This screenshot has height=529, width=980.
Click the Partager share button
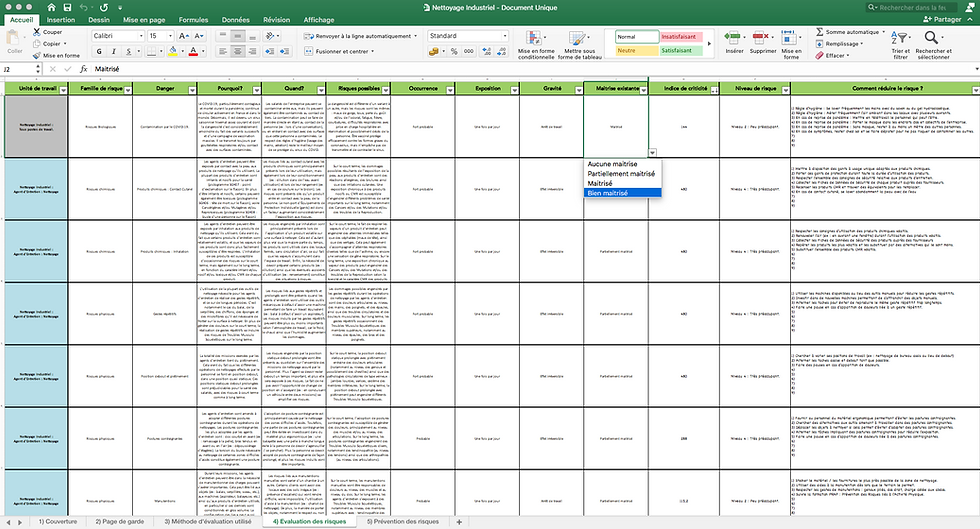pyautogui.click(x=942, y=19)
